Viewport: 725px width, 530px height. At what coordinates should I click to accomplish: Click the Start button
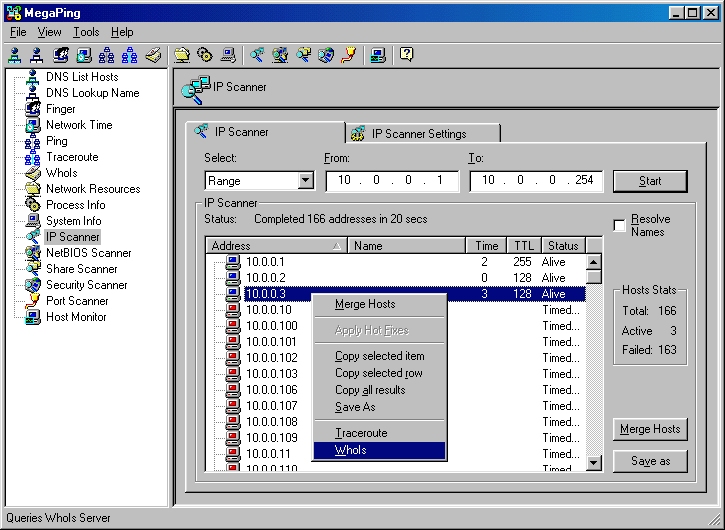650,181
